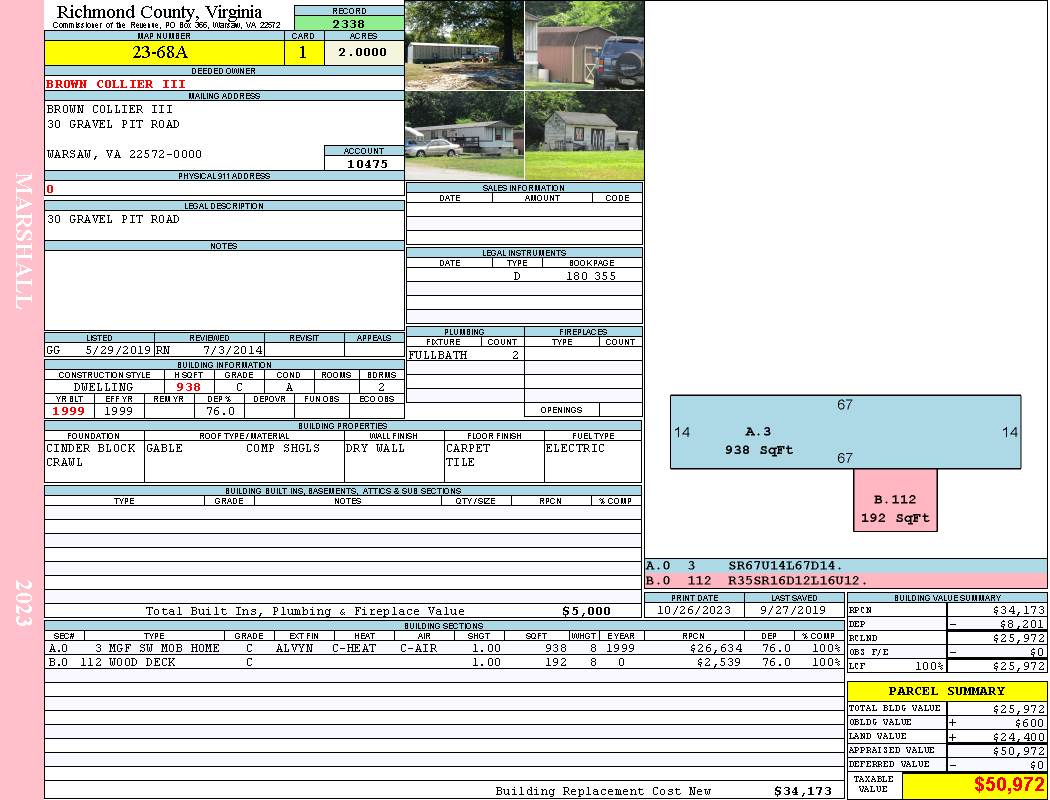Click the FULLBATH plumbing fixture entry

point(438,355)
